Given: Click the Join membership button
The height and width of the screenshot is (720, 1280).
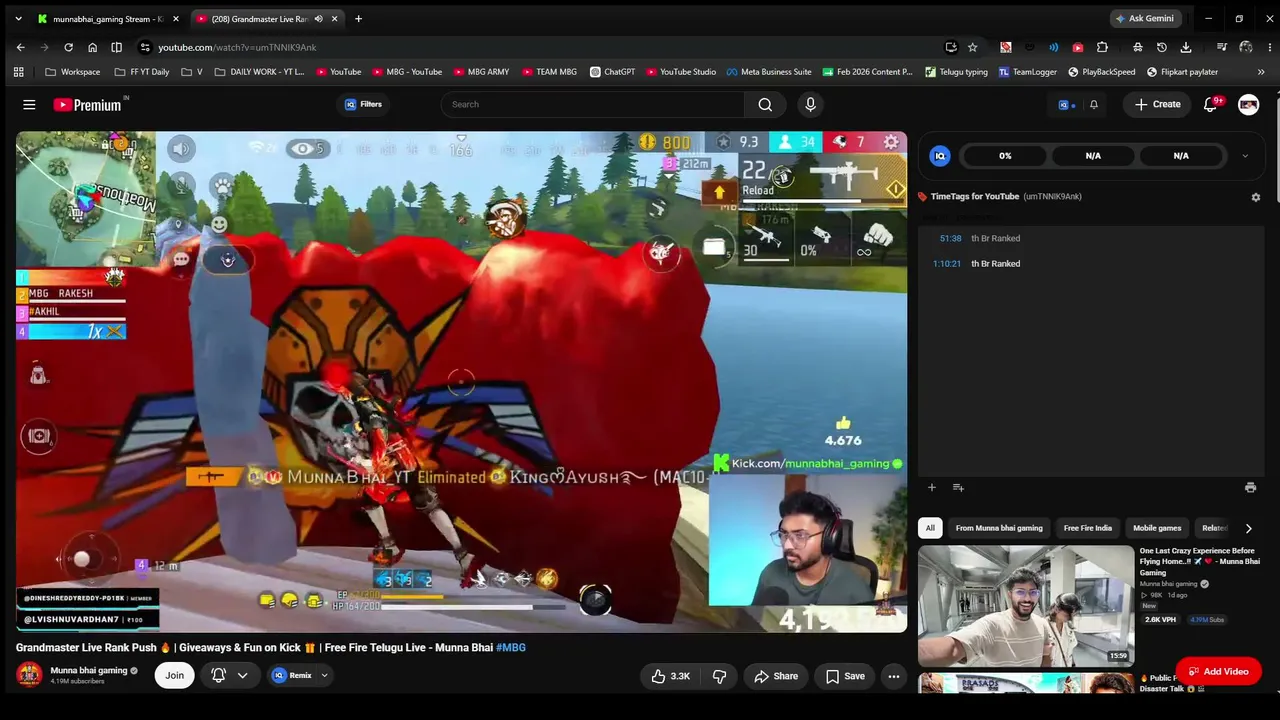Looking at the screenshot, I should point(174,676).
